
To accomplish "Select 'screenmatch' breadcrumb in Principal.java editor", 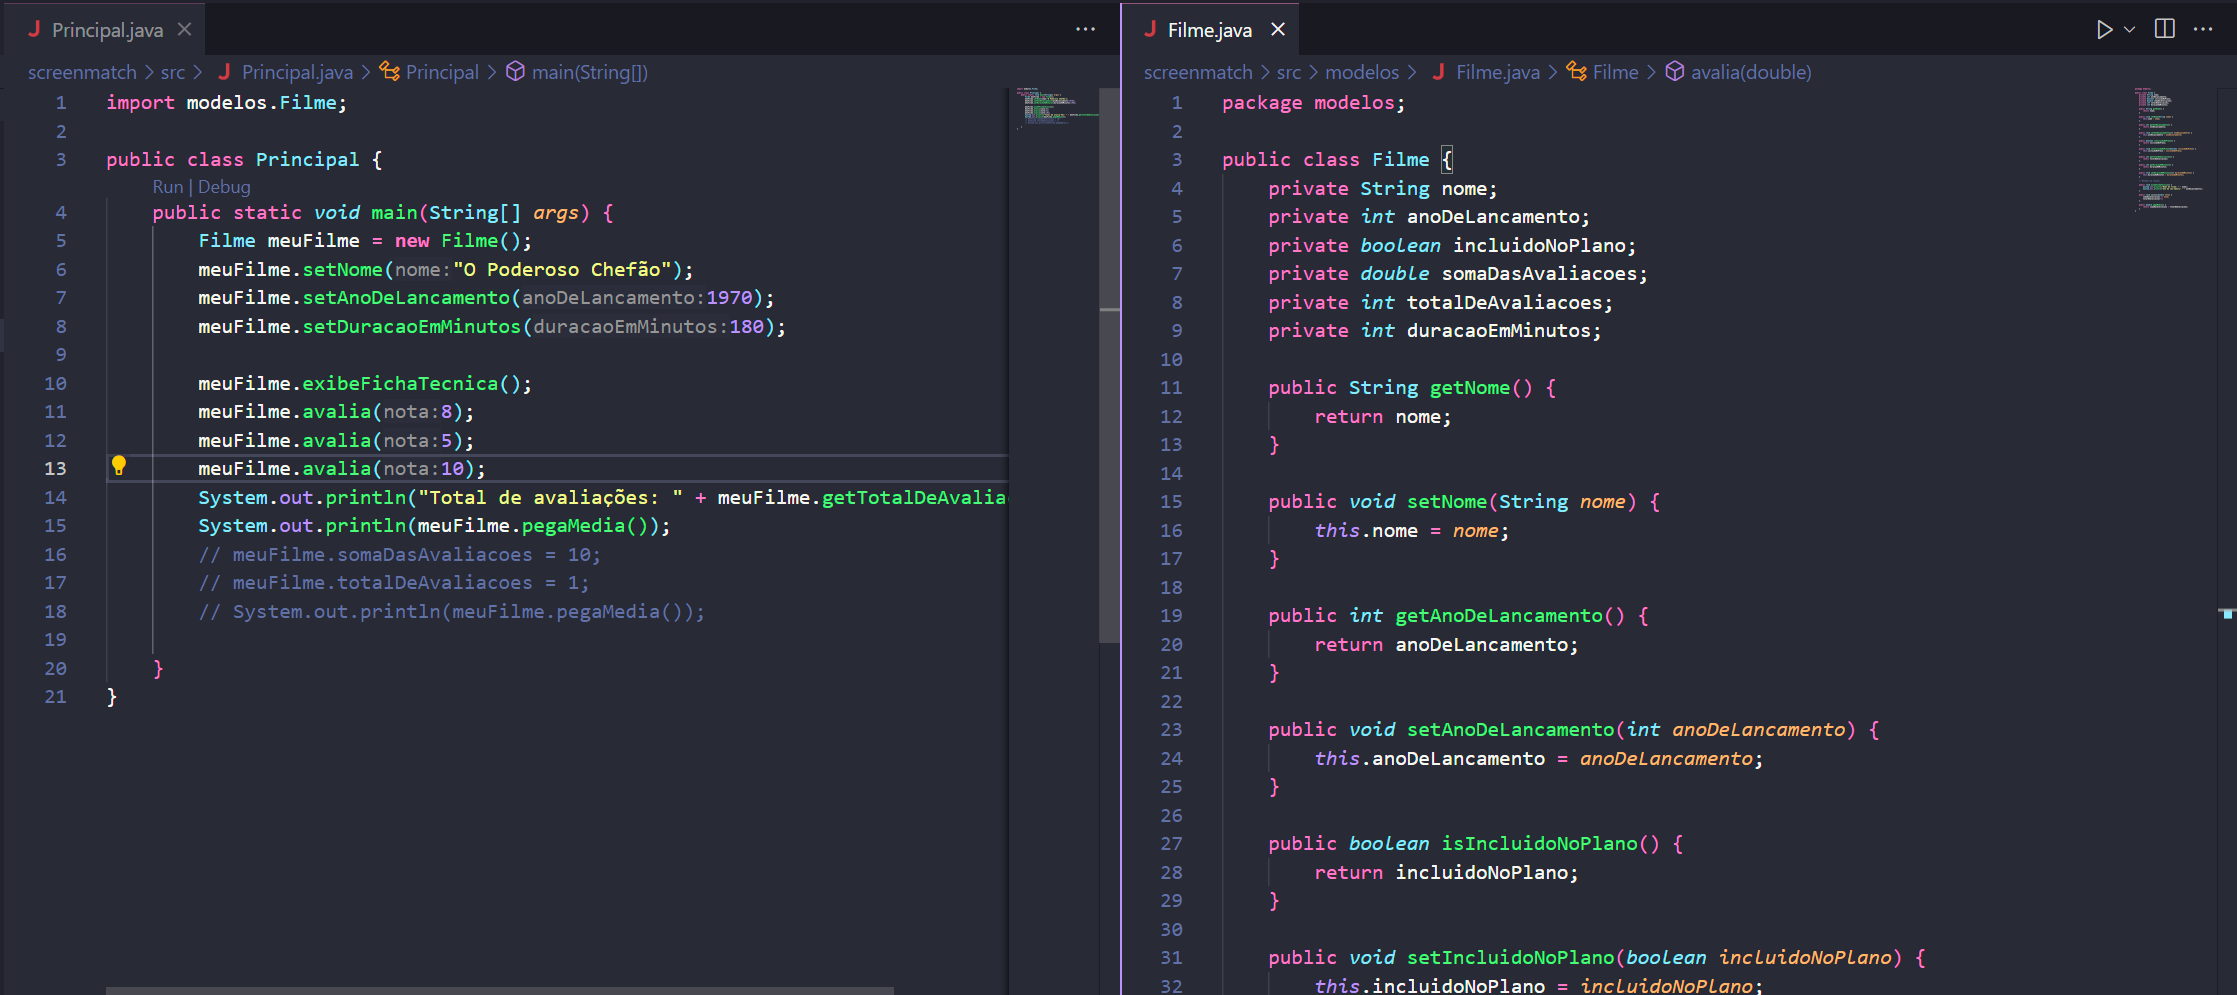I will [x=82, y=72].
